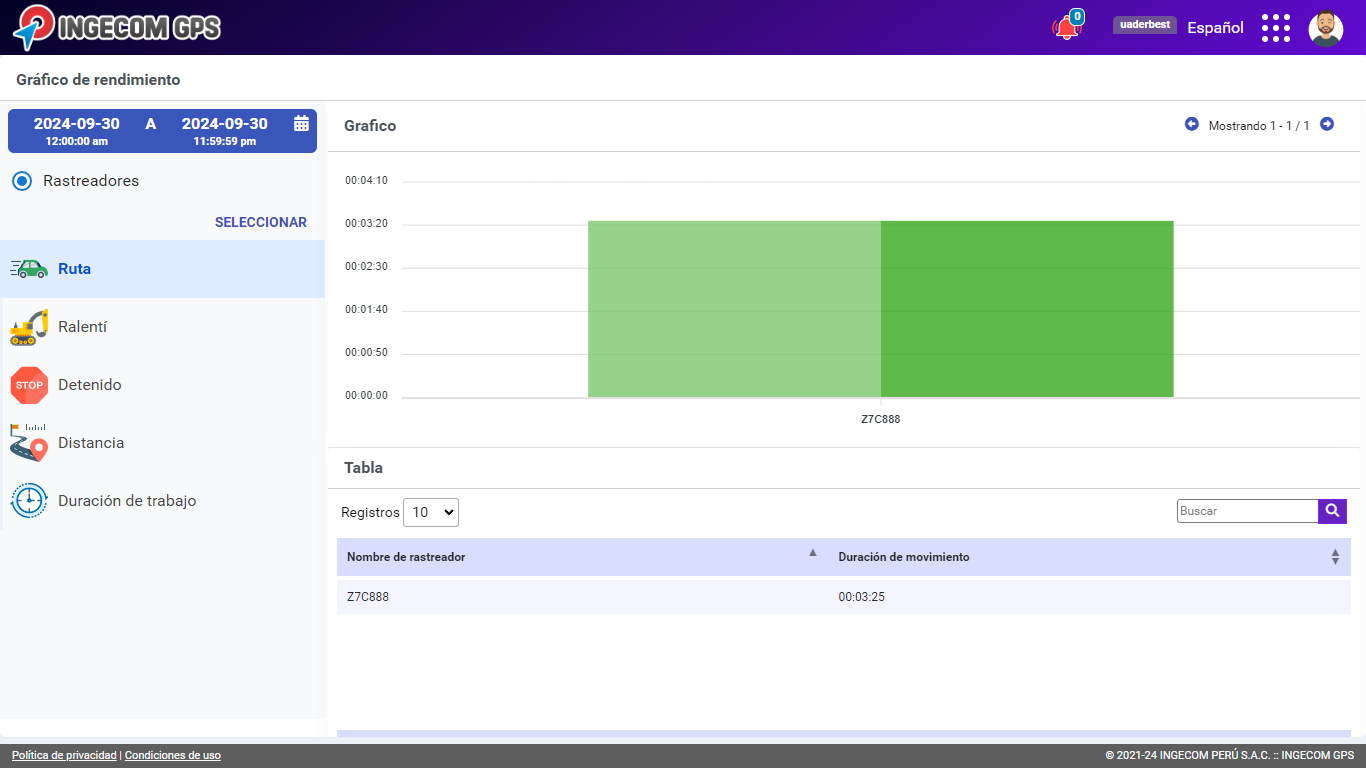Click the INGECOM GPS logo
The height and width of the screenshot is (768, 1366).
click(117, 27)
